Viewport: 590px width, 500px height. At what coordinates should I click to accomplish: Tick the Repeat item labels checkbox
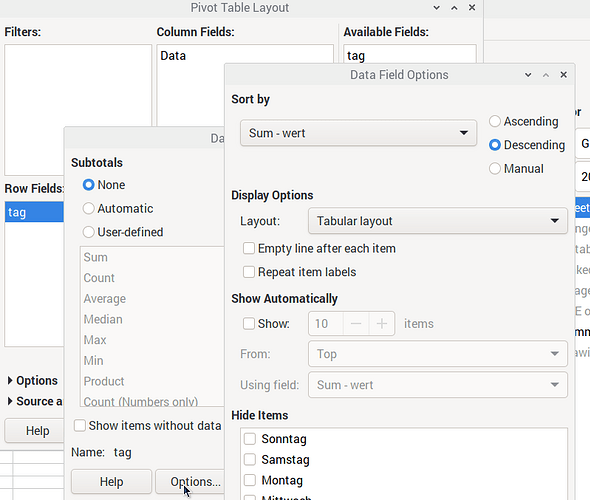[300, 272]
